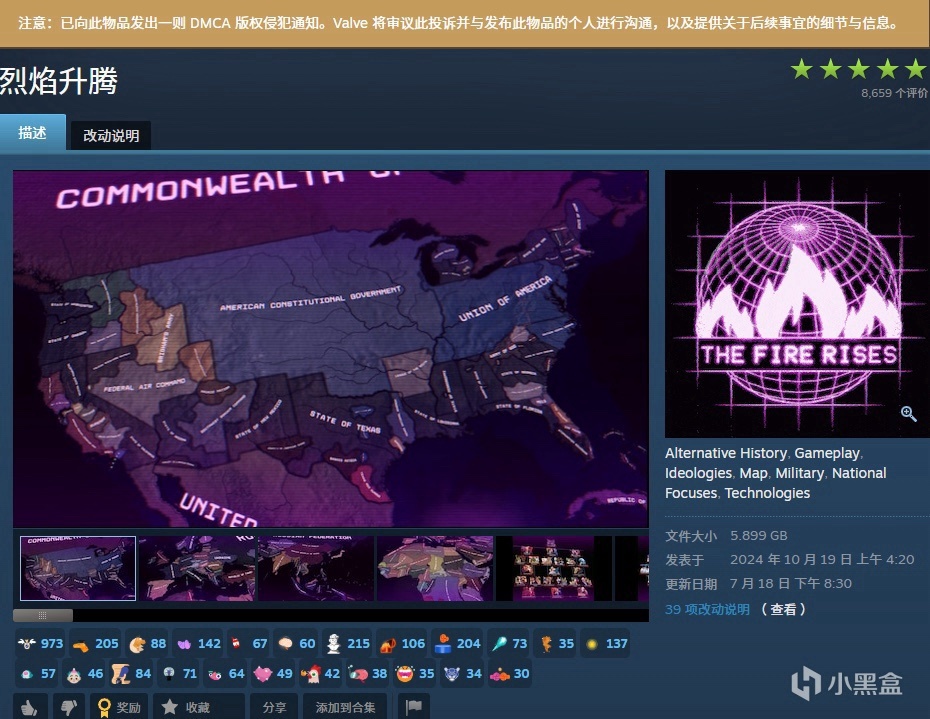Open the Map tag link
This screenshot has width=930, height=719.
coord(753,473)
